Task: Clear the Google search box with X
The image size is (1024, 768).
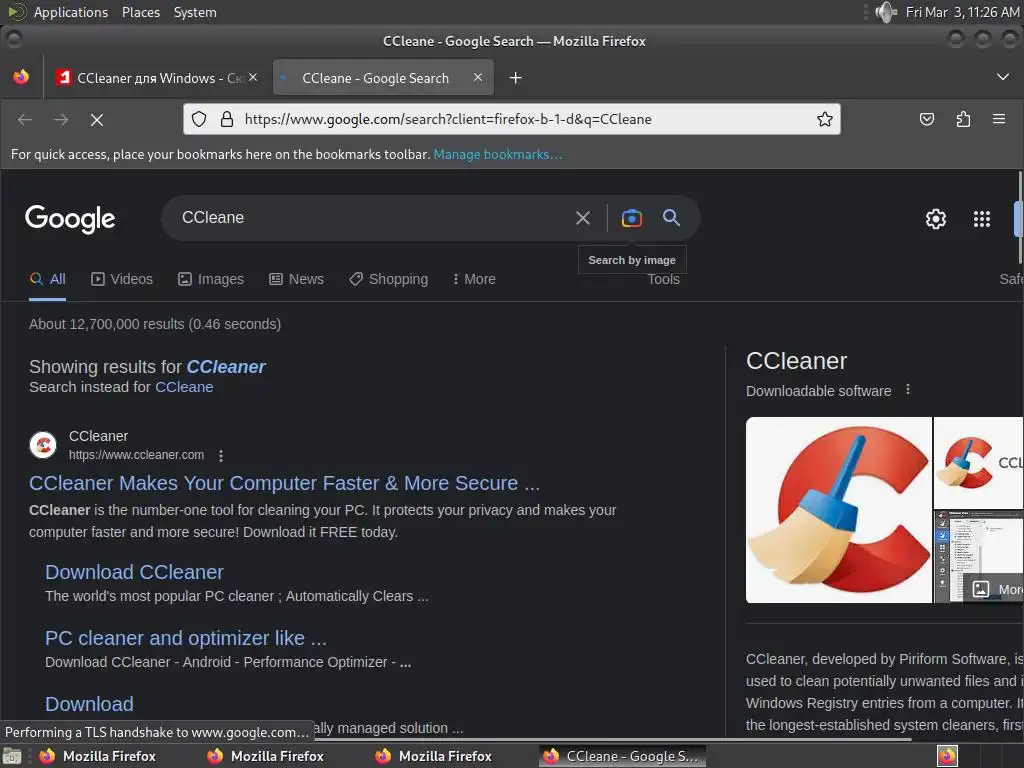Action: (583, 218)
